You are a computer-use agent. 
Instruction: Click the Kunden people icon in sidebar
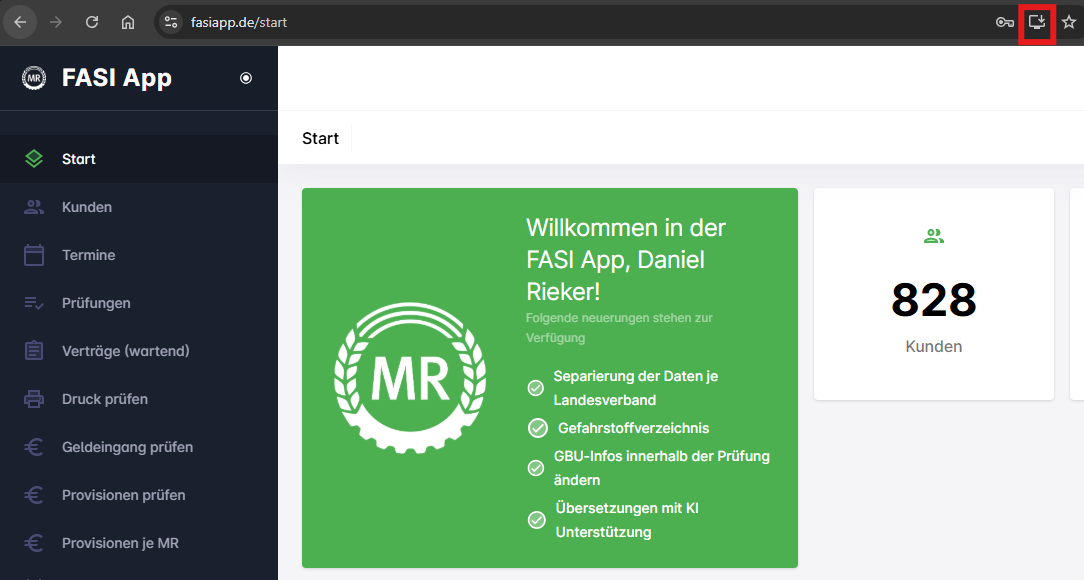click(34, 207)
